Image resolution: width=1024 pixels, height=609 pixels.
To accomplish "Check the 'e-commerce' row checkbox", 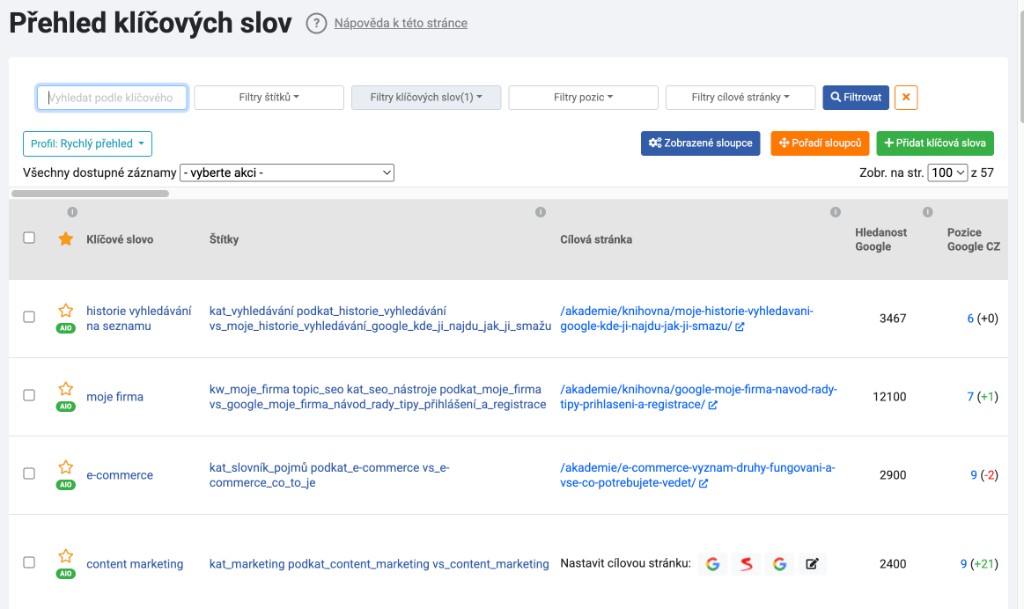I will click(x=29, y=473).
